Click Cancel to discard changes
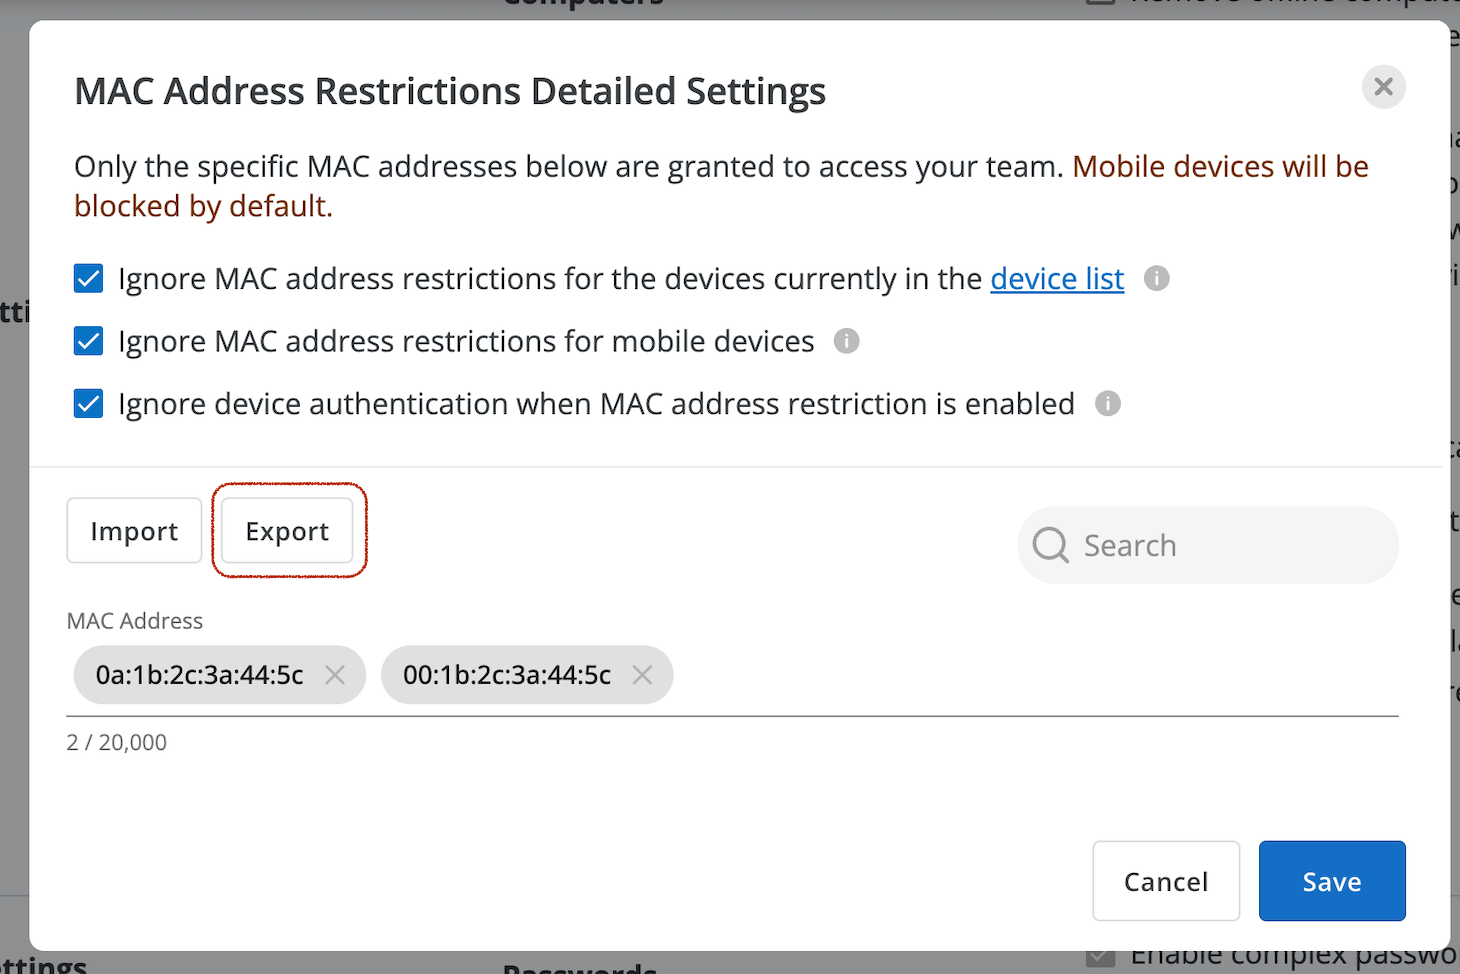The image size is (1460, 974). pyautogui.click(x=1166, y=881)
